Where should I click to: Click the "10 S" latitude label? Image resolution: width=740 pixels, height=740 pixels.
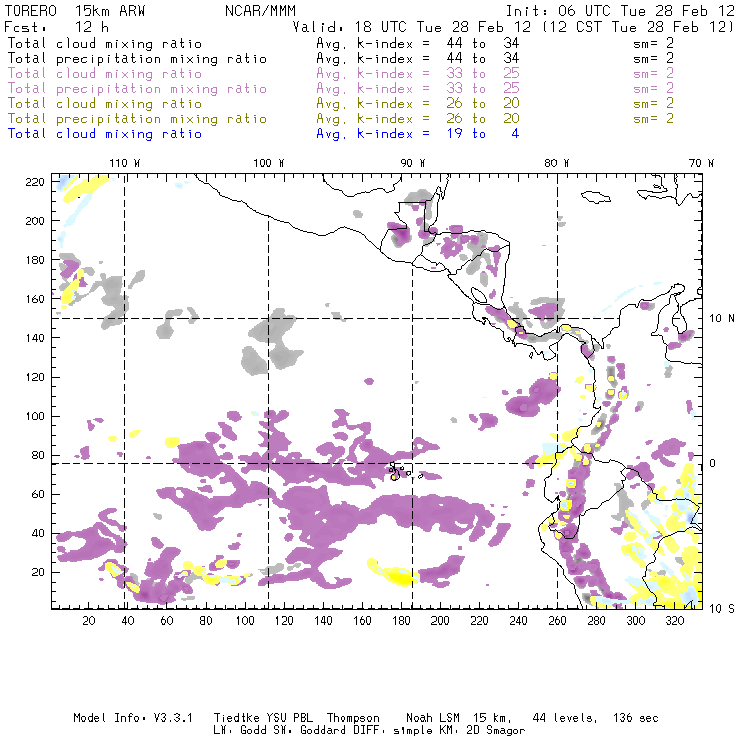click(x=722, y=609)
